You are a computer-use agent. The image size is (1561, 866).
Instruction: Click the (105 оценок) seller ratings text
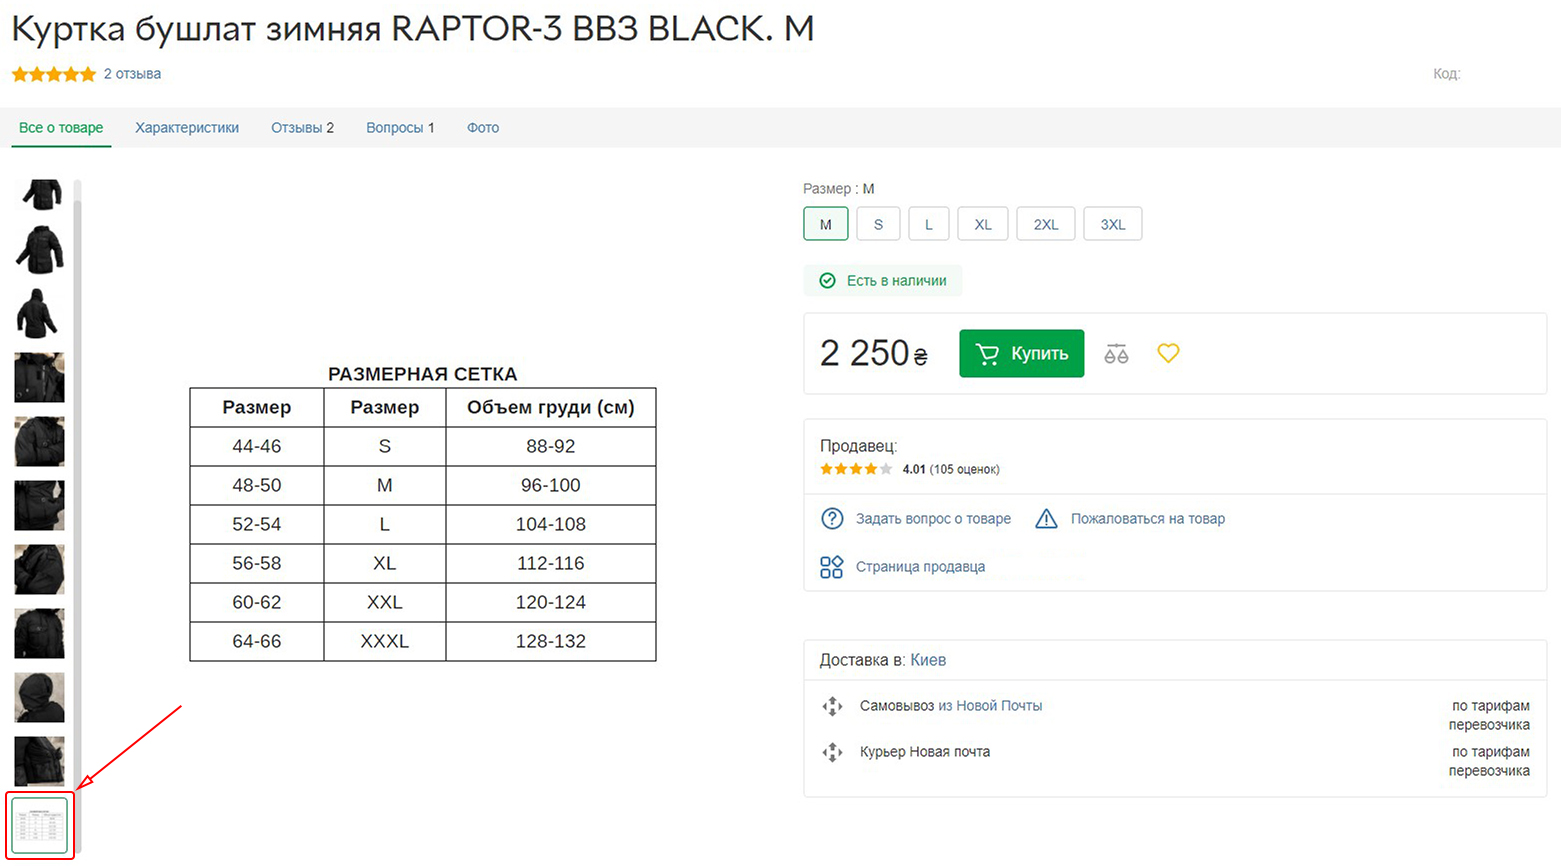coord(964,469)
